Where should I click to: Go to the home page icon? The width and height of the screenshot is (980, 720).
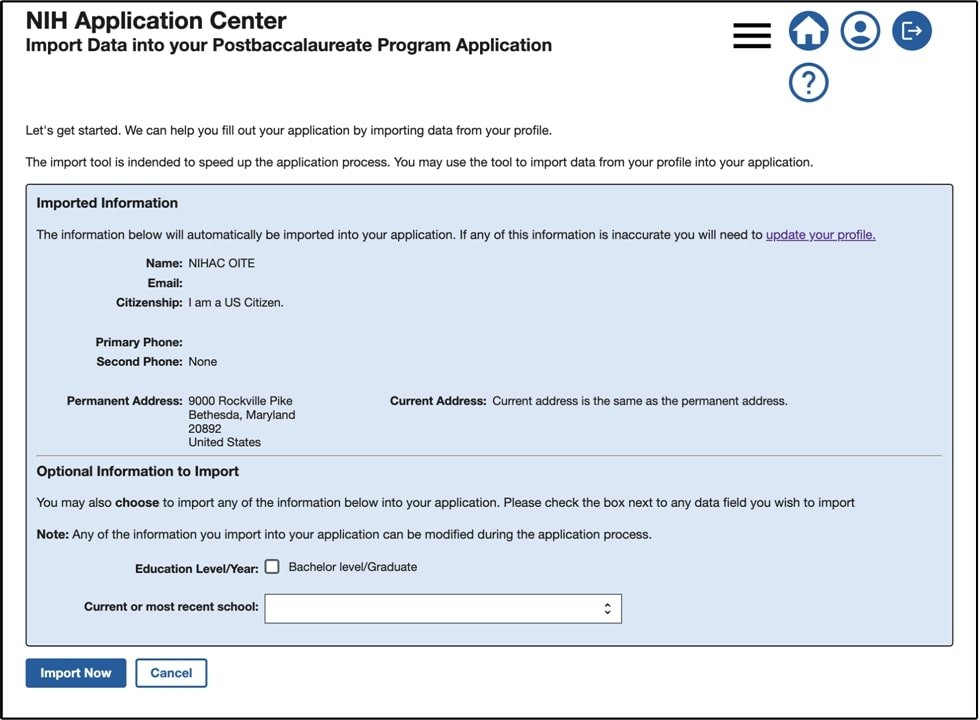coord(808,31)
